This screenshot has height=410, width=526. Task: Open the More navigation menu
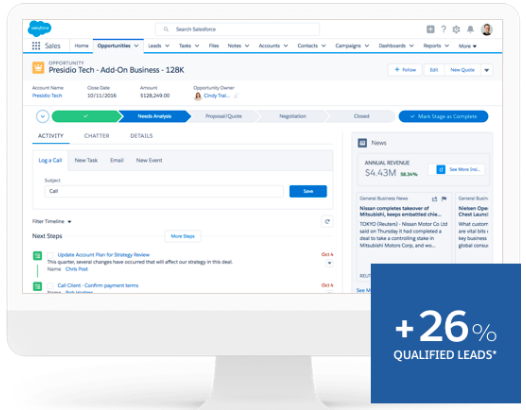point(467,46)
